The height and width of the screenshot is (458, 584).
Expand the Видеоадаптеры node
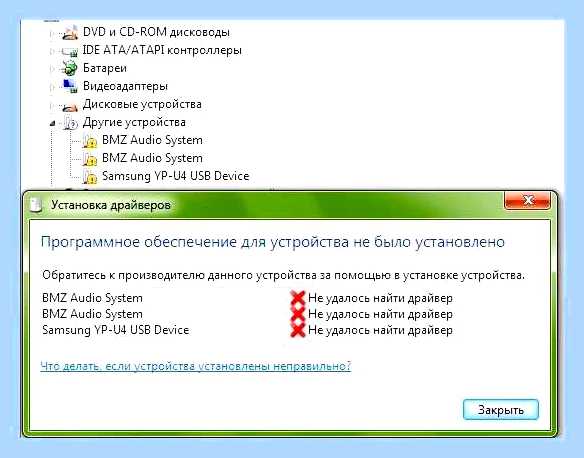click(52, 87)
